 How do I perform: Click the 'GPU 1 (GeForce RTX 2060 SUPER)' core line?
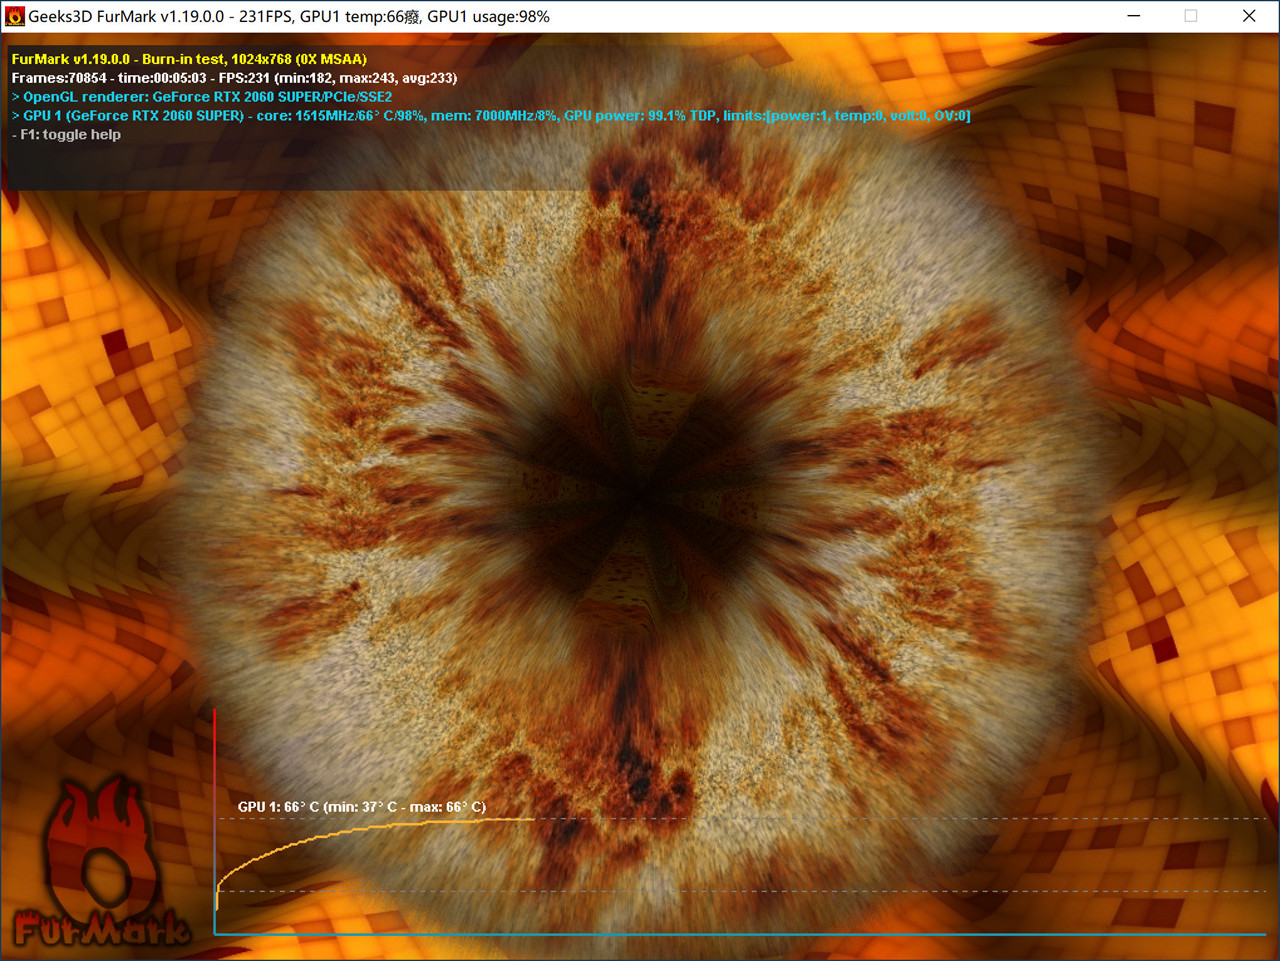(491, 116)
